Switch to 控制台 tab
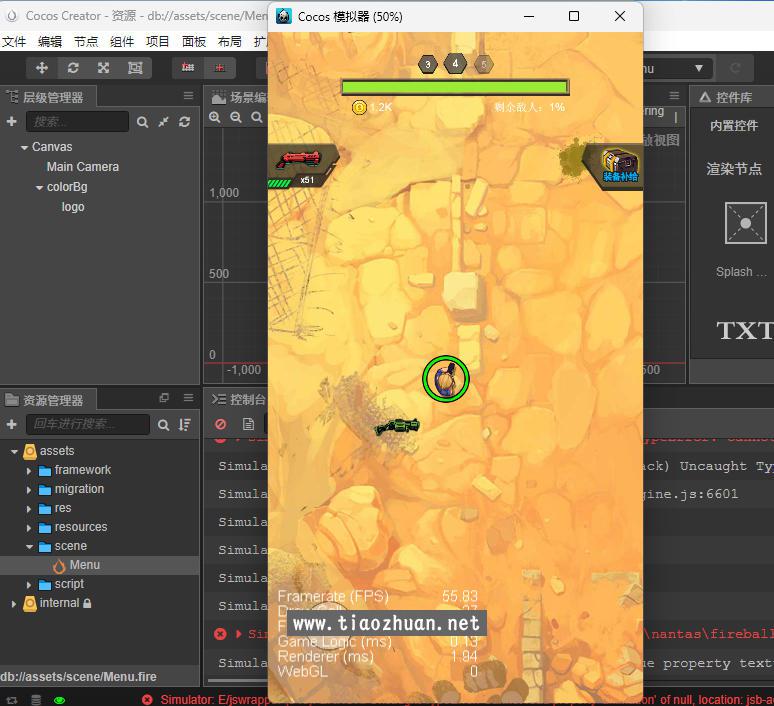The width and height of the screenshot is (774, 706). [238, 399]
